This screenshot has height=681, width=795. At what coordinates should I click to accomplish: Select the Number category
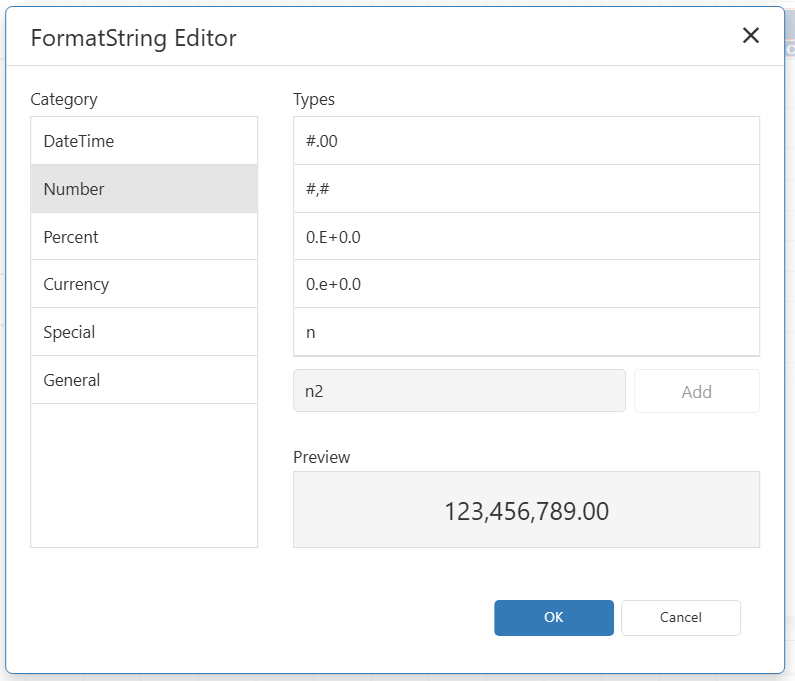[144, 189]
